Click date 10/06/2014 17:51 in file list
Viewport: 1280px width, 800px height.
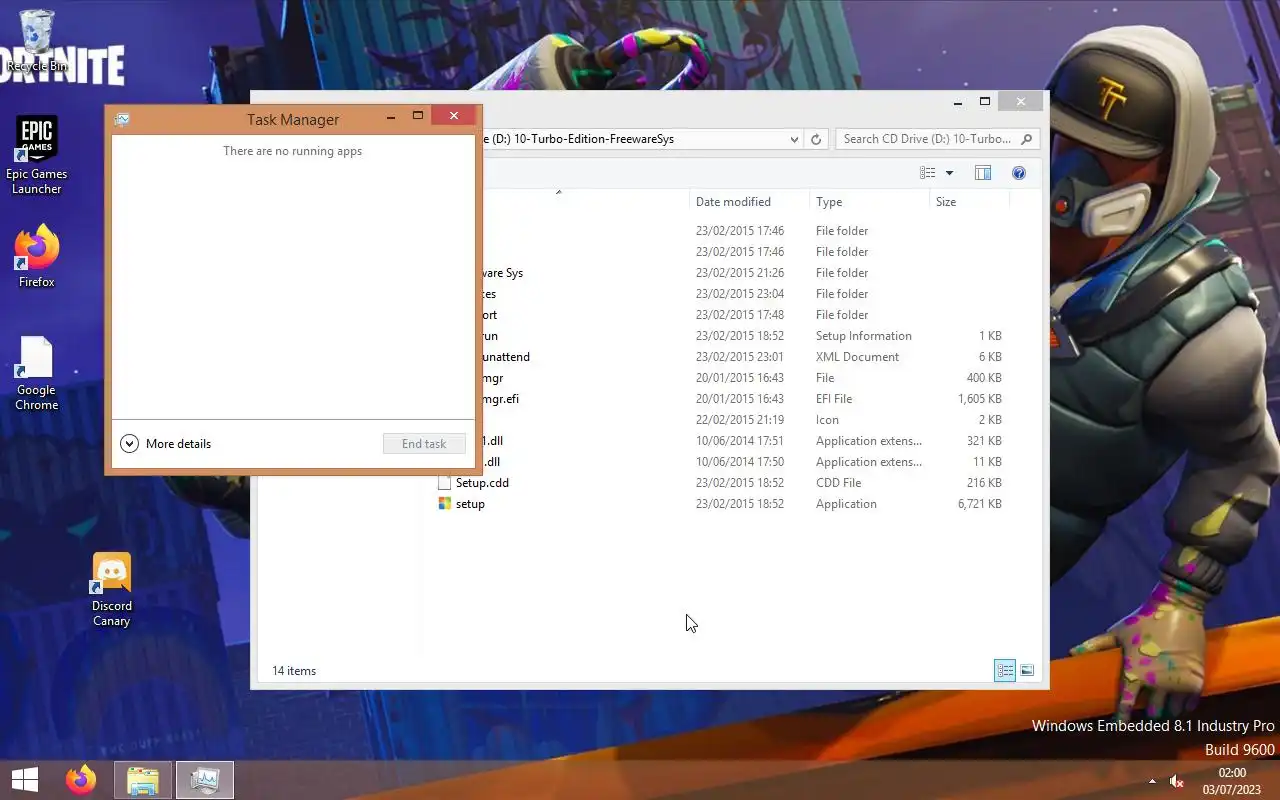(740, 441)
